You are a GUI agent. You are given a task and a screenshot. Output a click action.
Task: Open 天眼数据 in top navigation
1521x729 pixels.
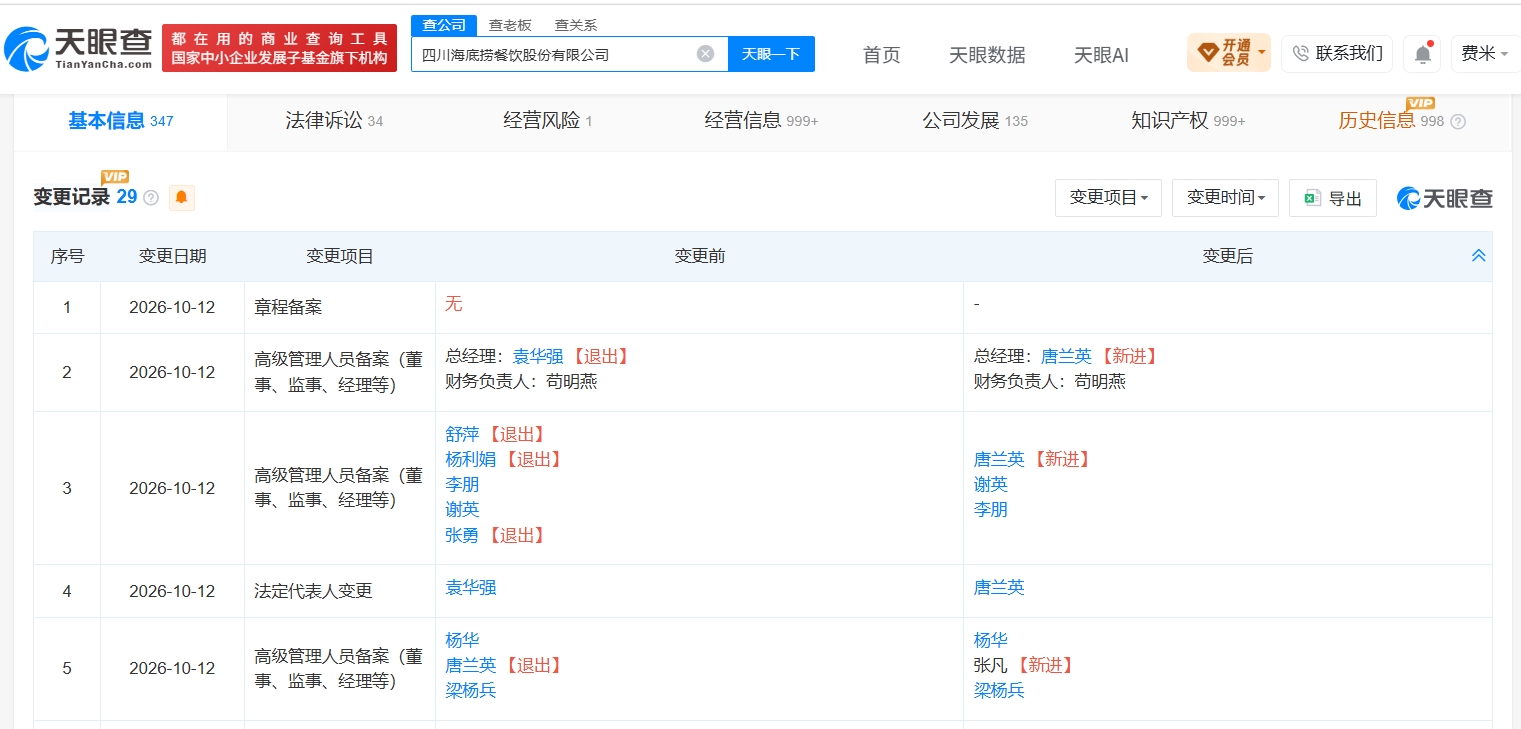coord(987,55)
